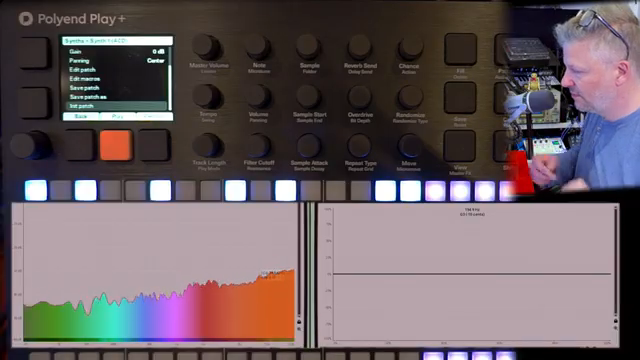Click the Move knob

click(410, 145)
